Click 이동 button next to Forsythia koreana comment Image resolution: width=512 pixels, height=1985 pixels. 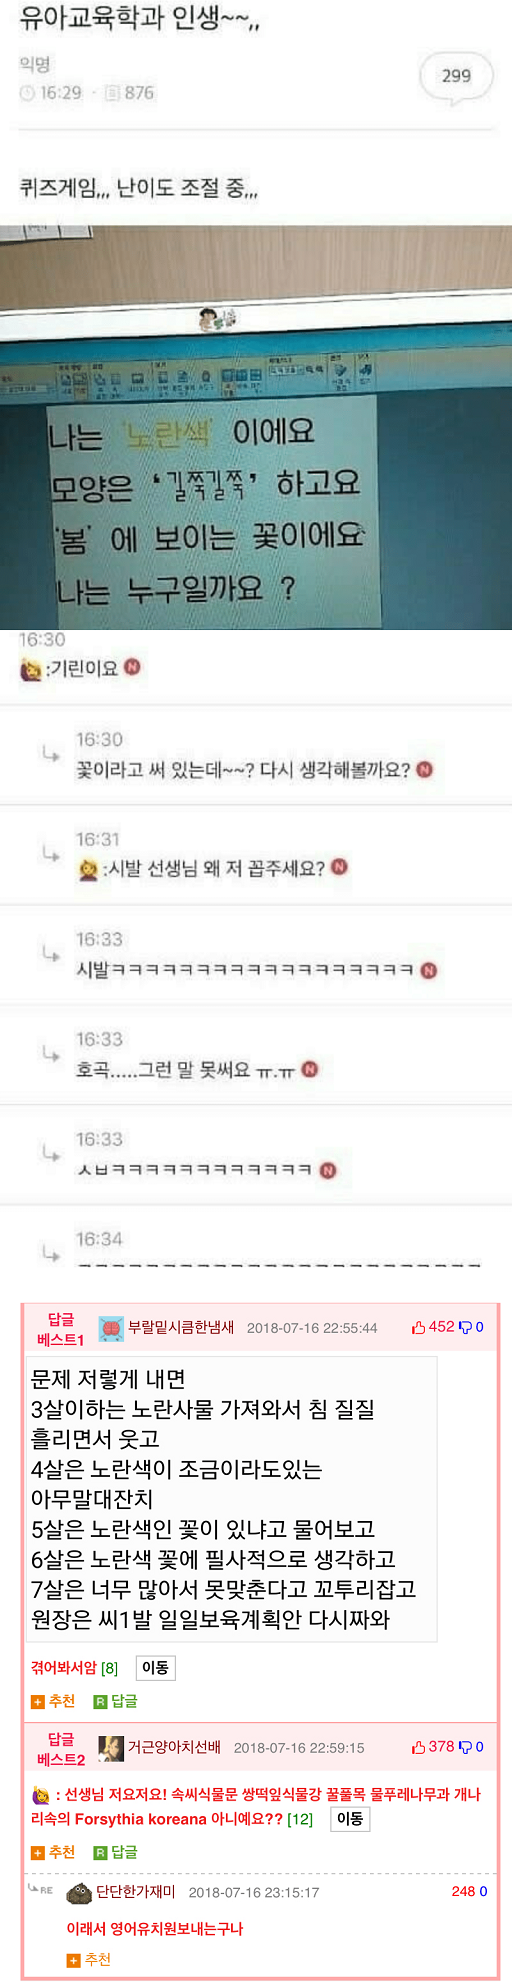tap(350, 1818)
